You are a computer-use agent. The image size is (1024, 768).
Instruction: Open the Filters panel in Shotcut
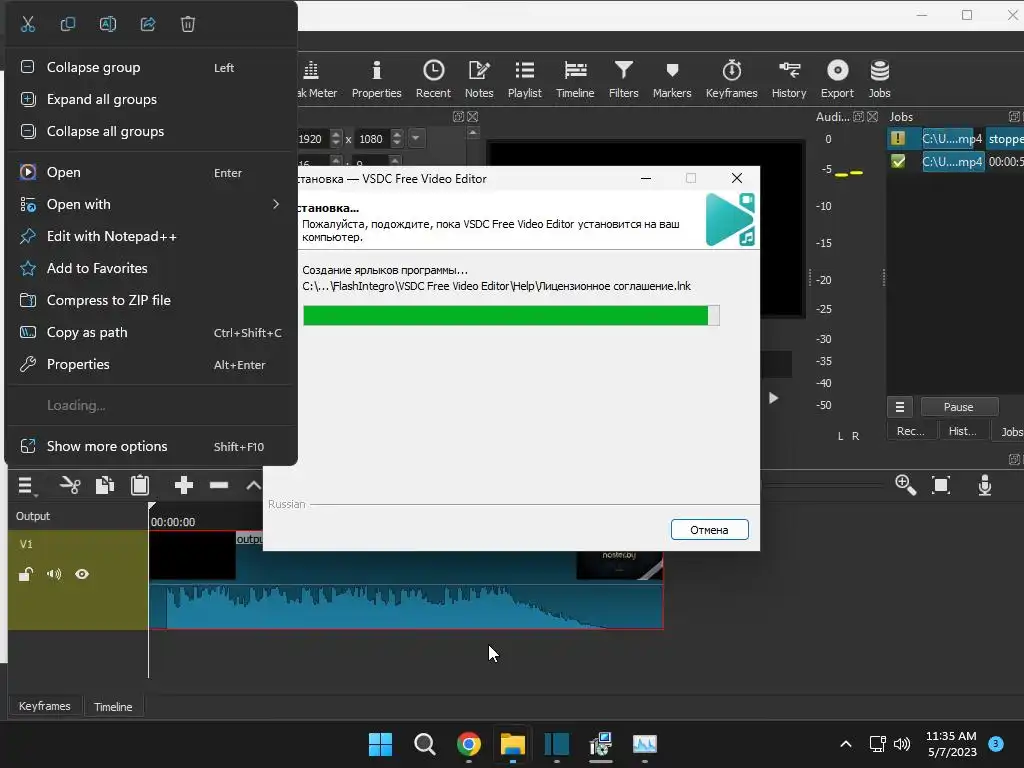623,80
